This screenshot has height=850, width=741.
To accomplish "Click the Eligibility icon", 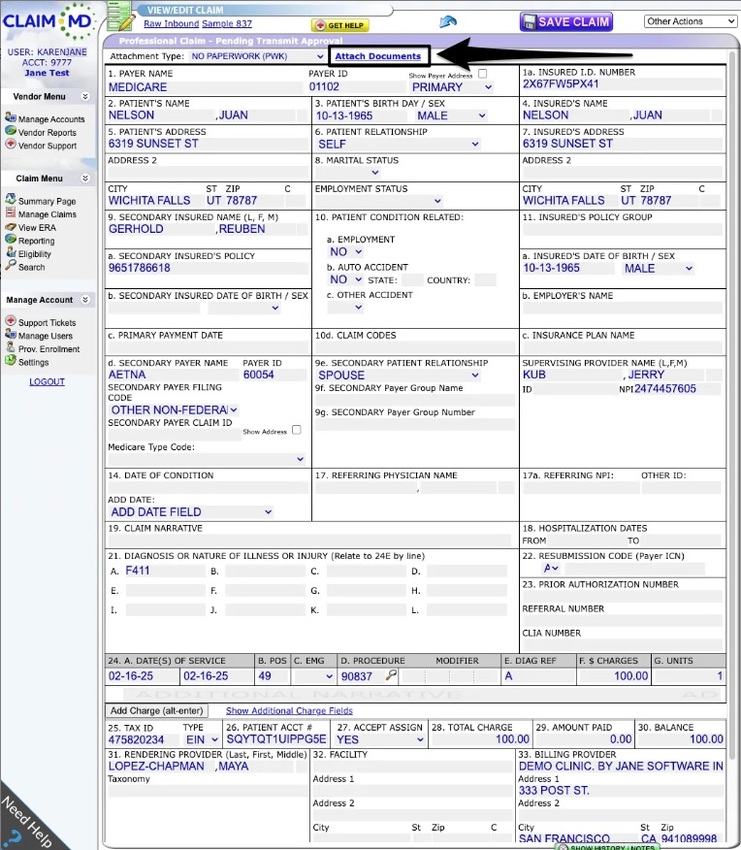I will (x=10, y=252).
